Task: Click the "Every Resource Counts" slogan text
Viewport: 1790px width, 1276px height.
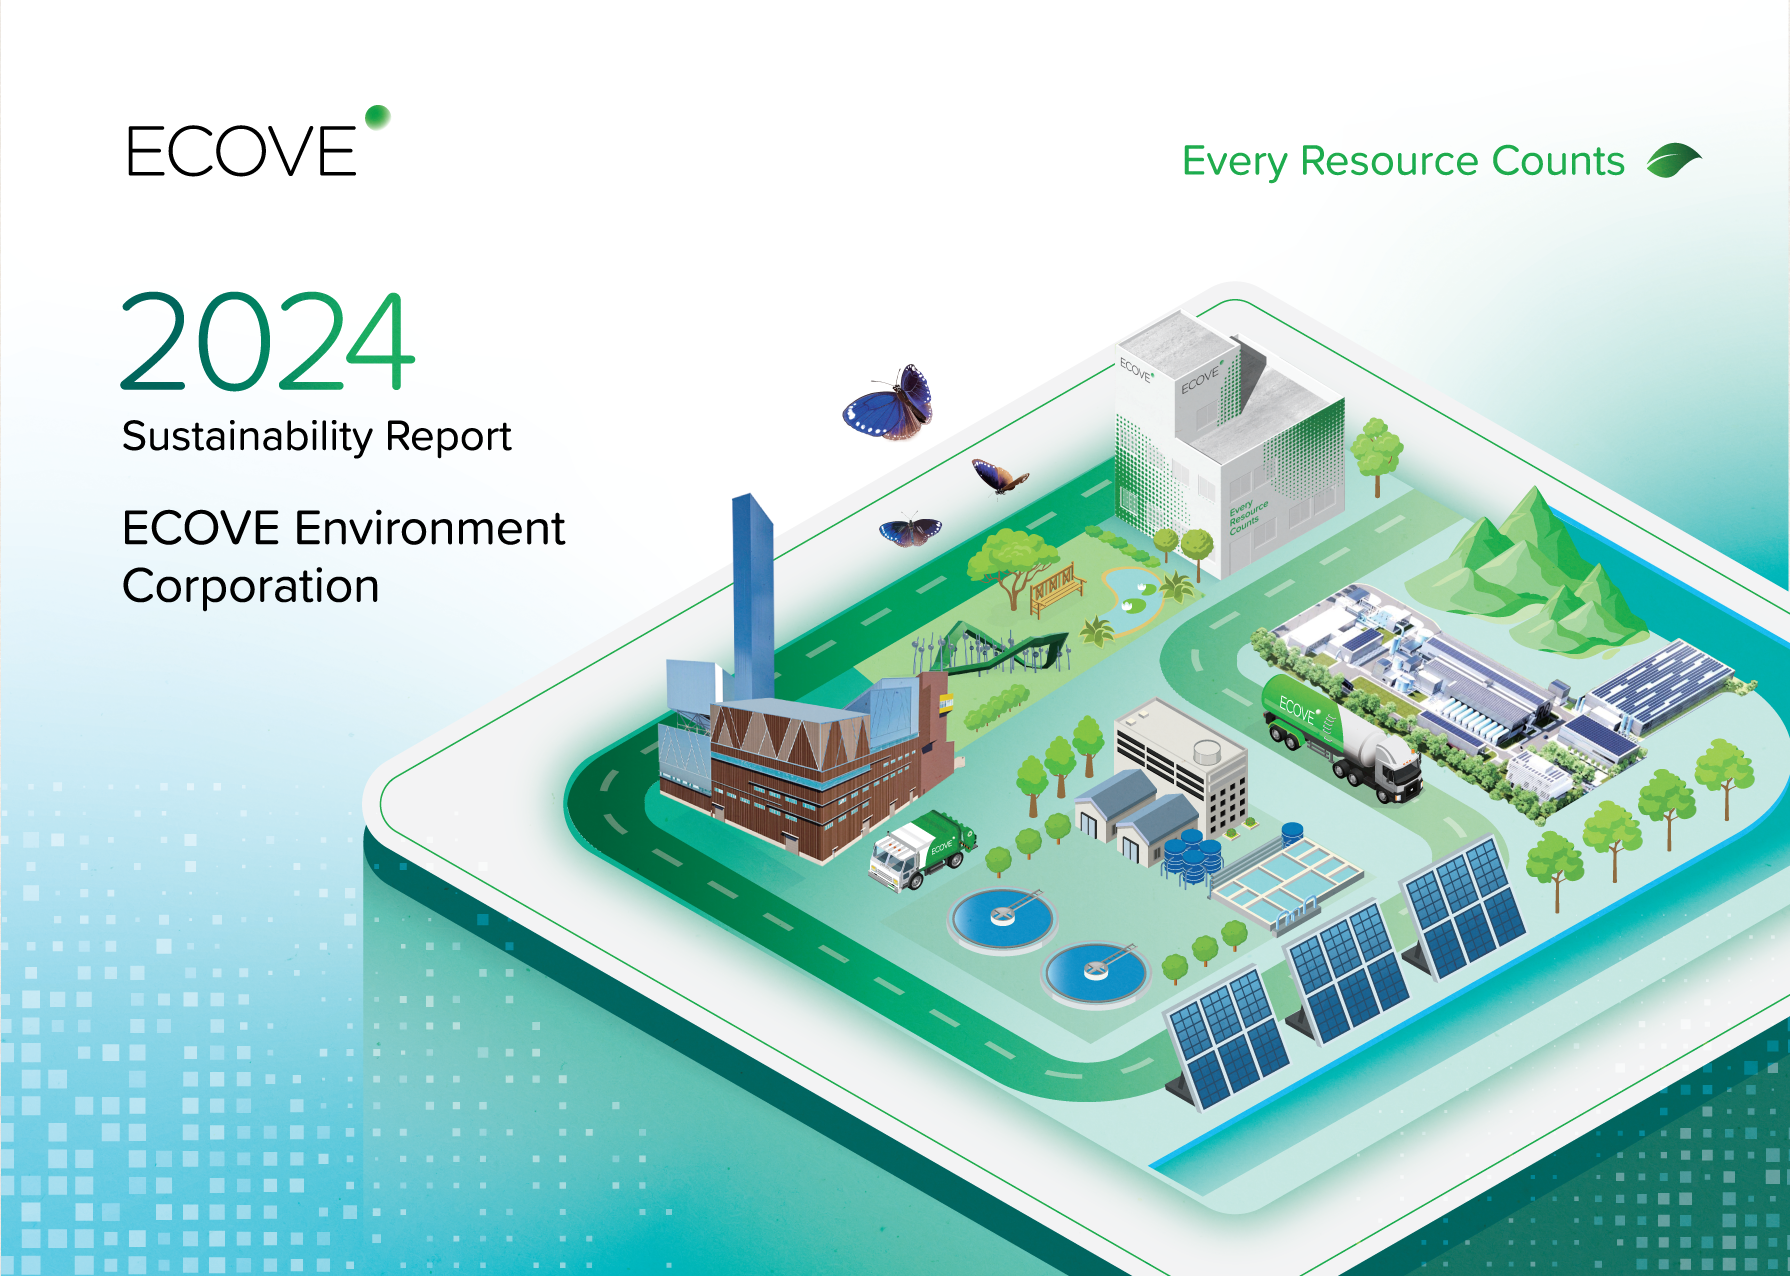Action: 1403,161
